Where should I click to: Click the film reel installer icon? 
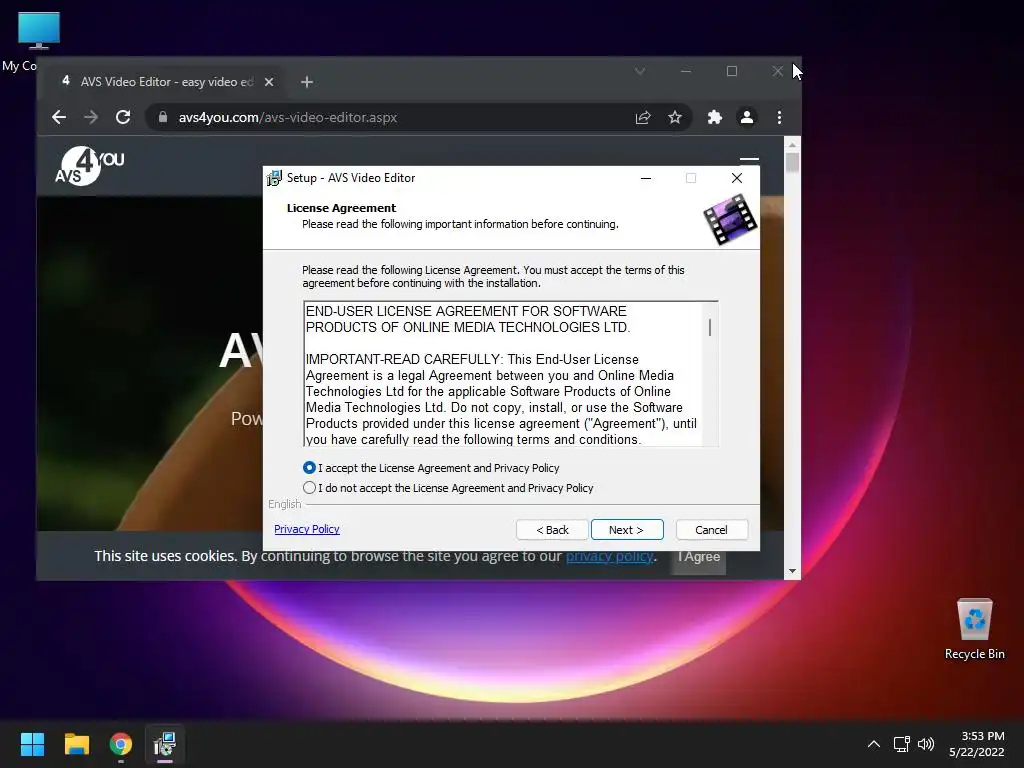tap(729, 219)
